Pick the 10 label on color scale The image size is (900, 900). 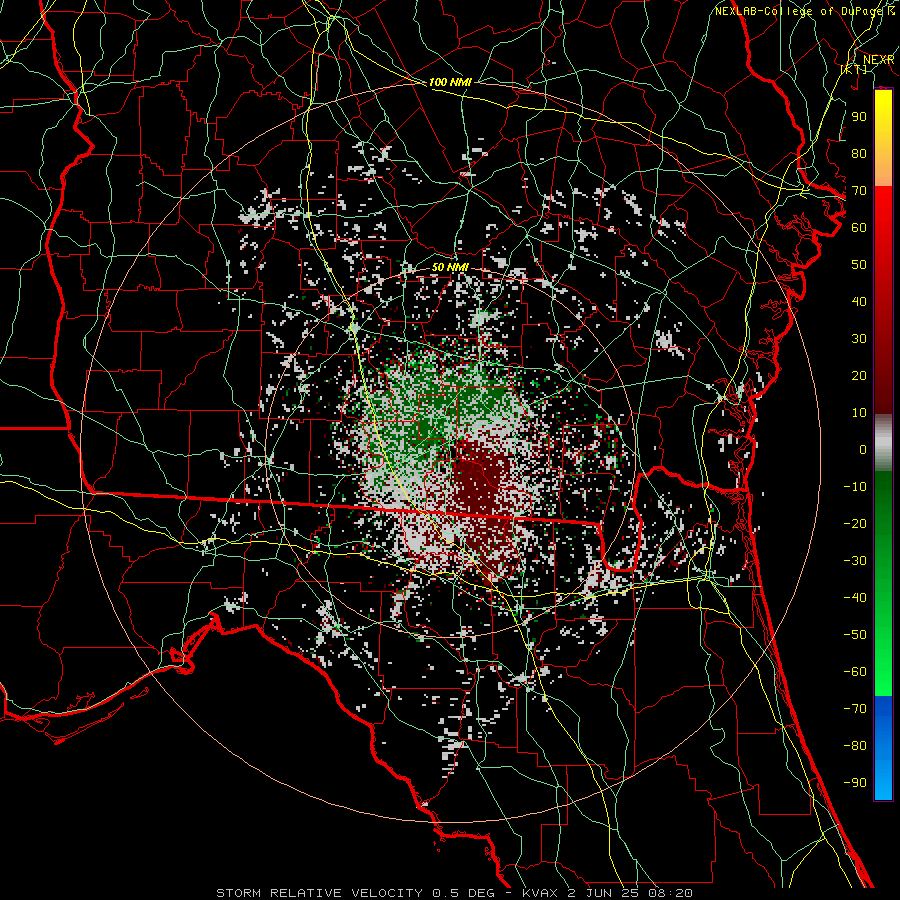[859, 413]
